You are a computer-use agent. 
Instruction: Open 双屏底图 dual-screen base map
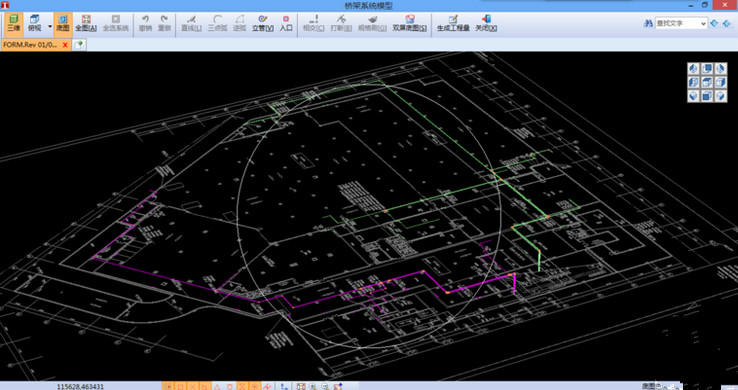409,23
